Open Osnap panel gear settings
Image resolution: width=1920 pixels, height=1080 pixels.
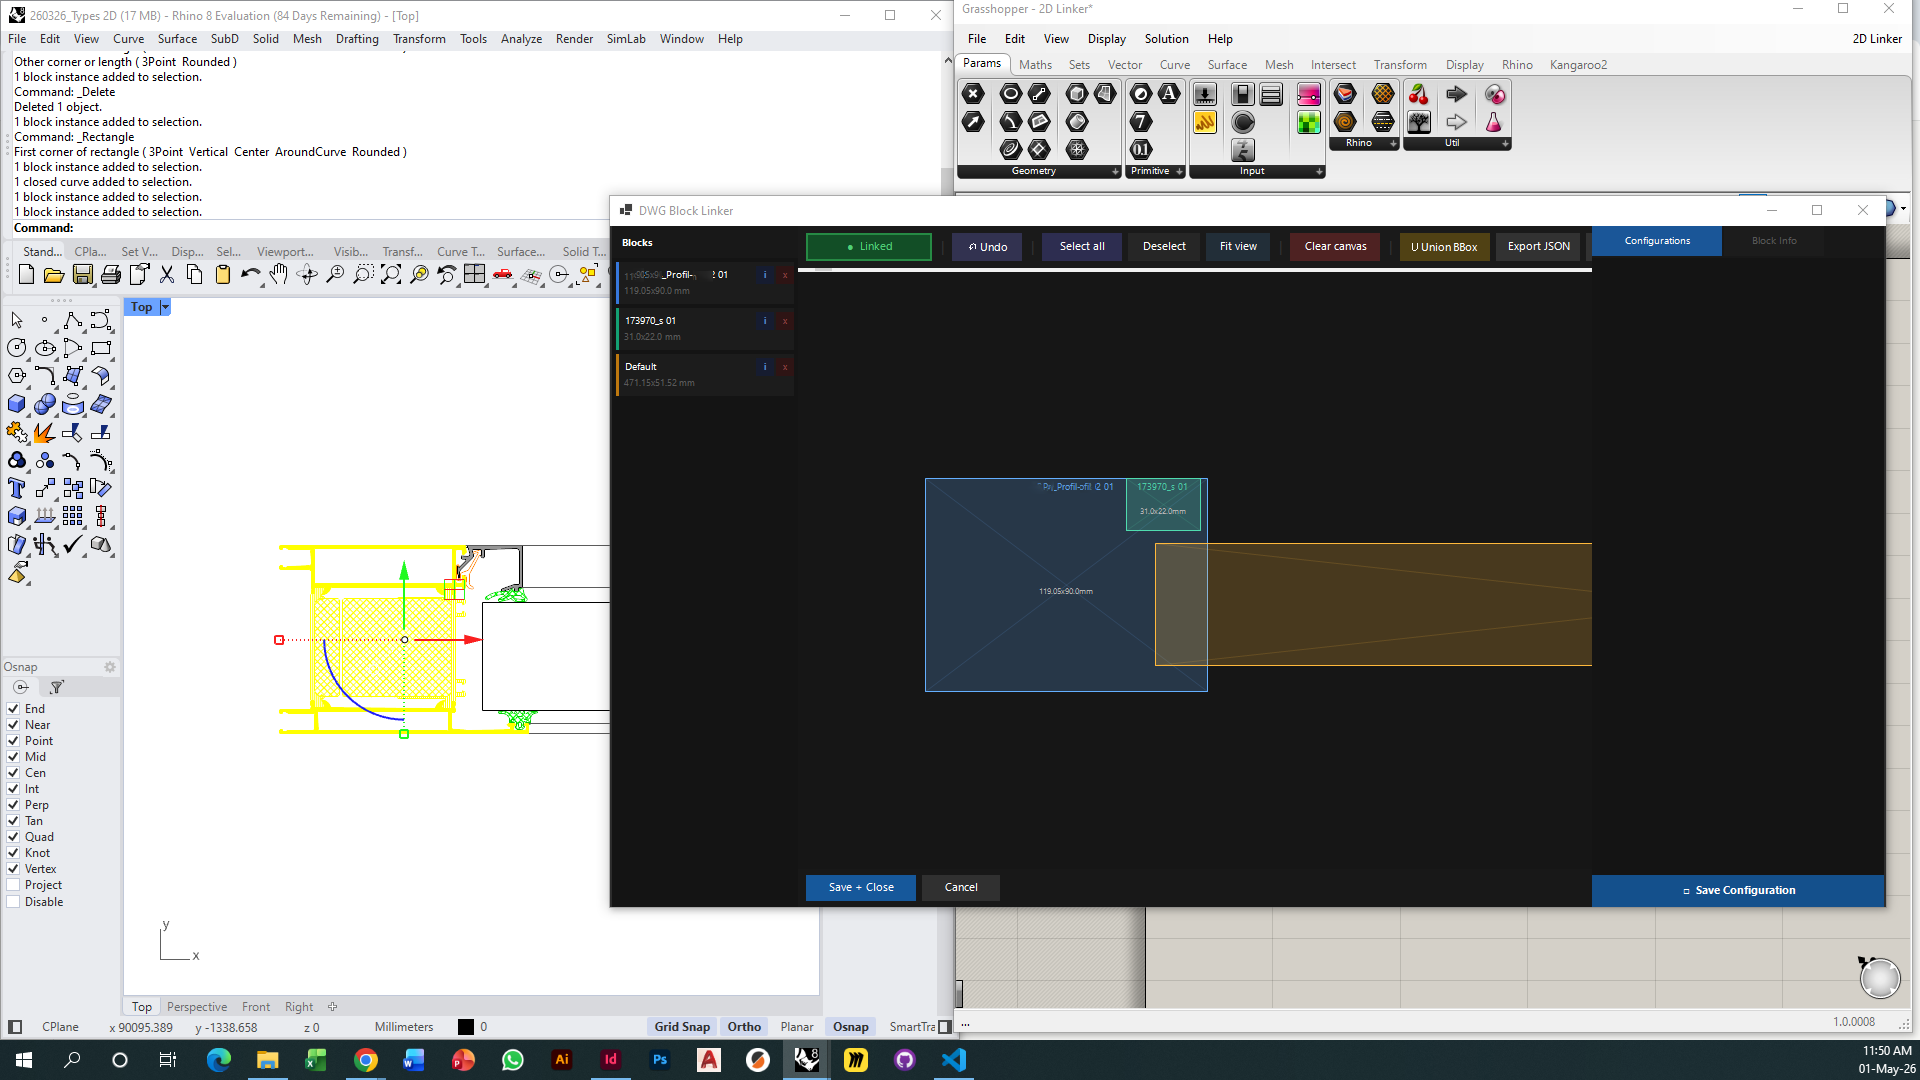coord(110,667)
